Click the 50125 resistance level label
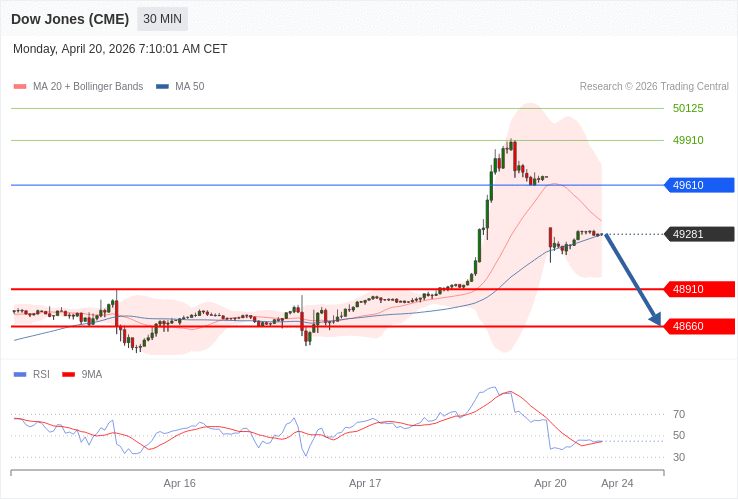This screenshot has width=738, height=500. click(x=688, y=108)
